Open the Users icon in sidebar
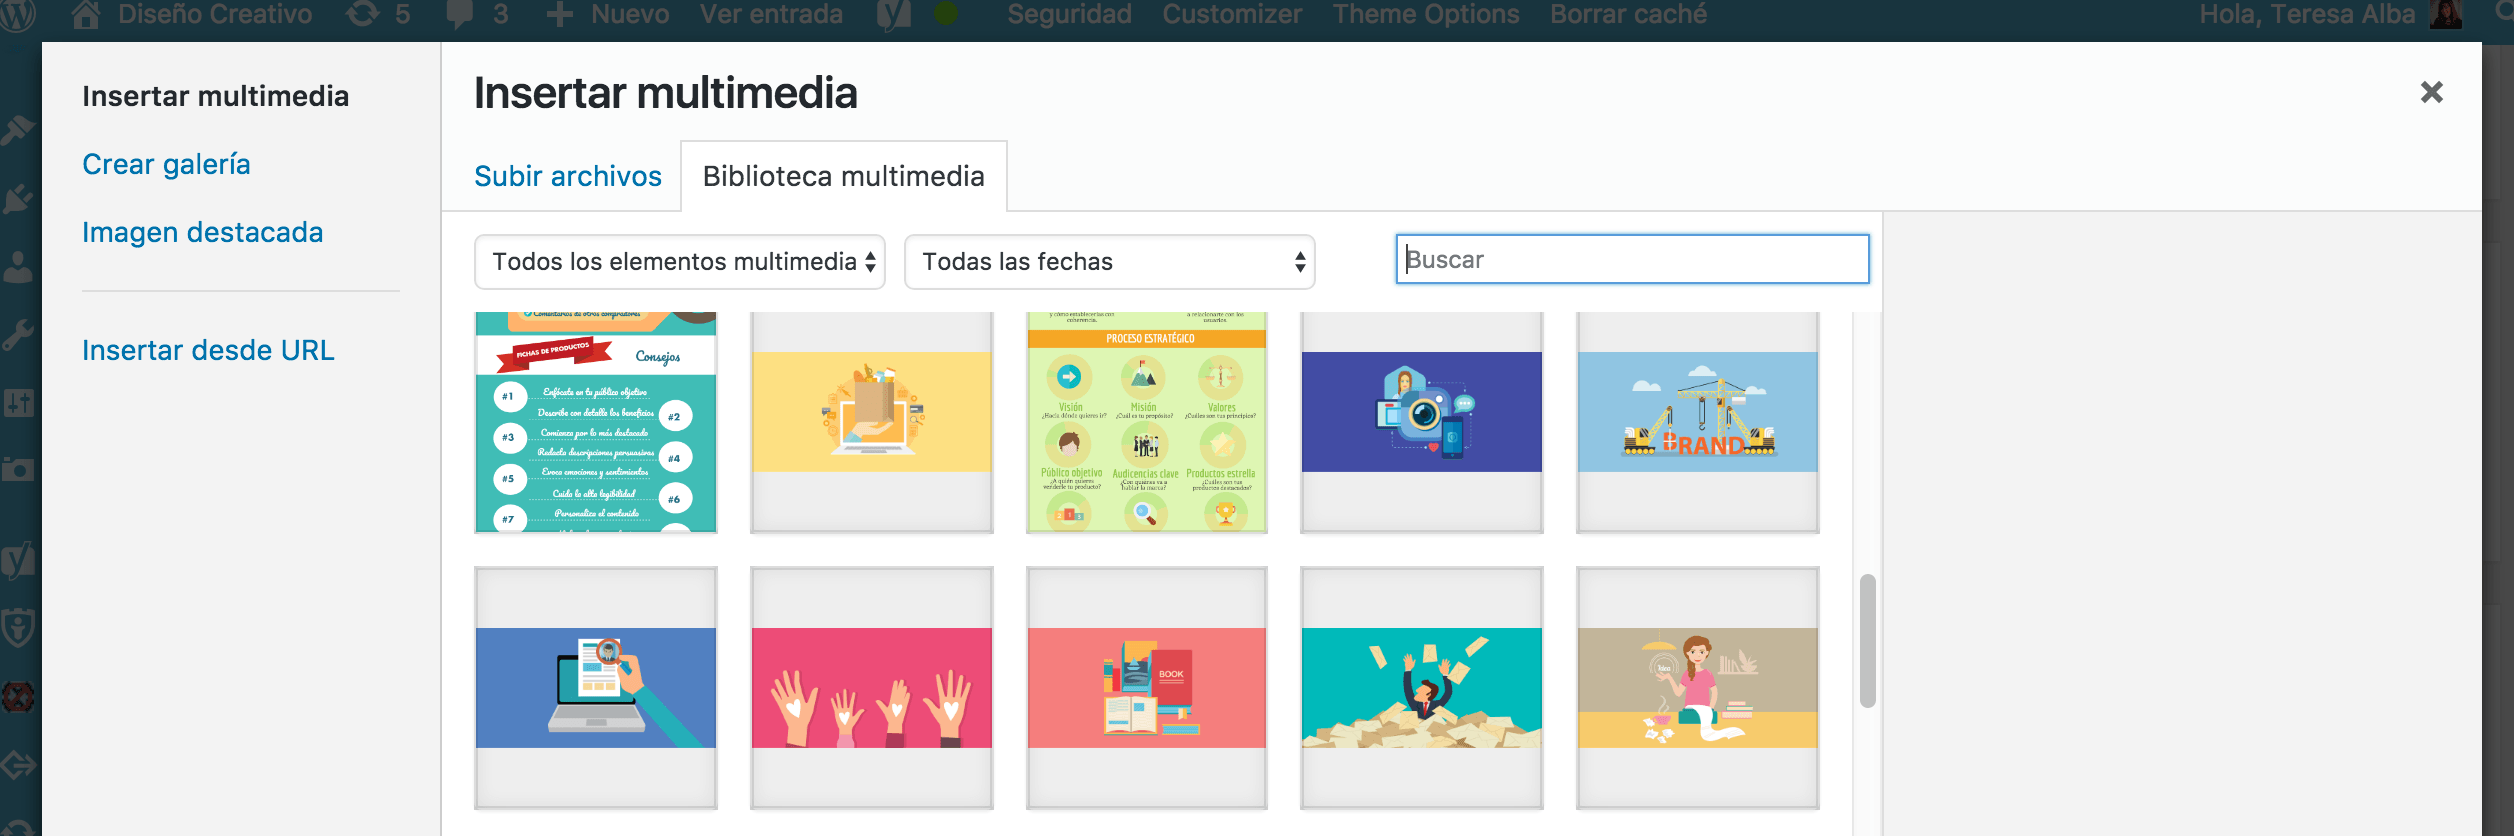 coord(18,266)
